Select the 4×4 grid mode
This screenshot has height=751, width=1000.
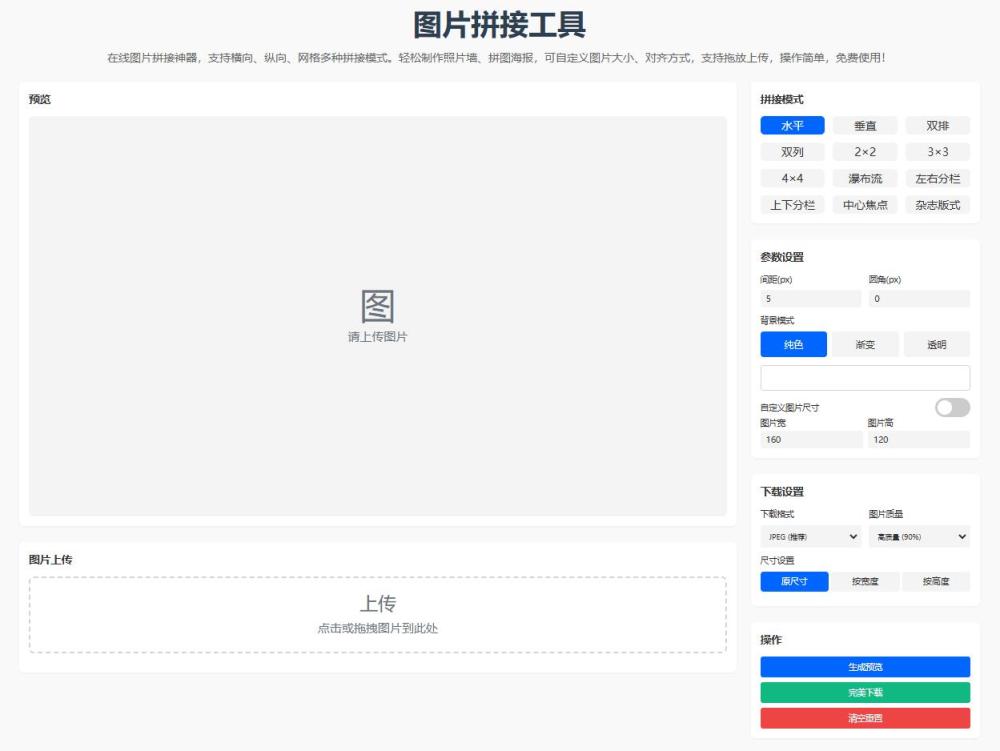(791, 178)
